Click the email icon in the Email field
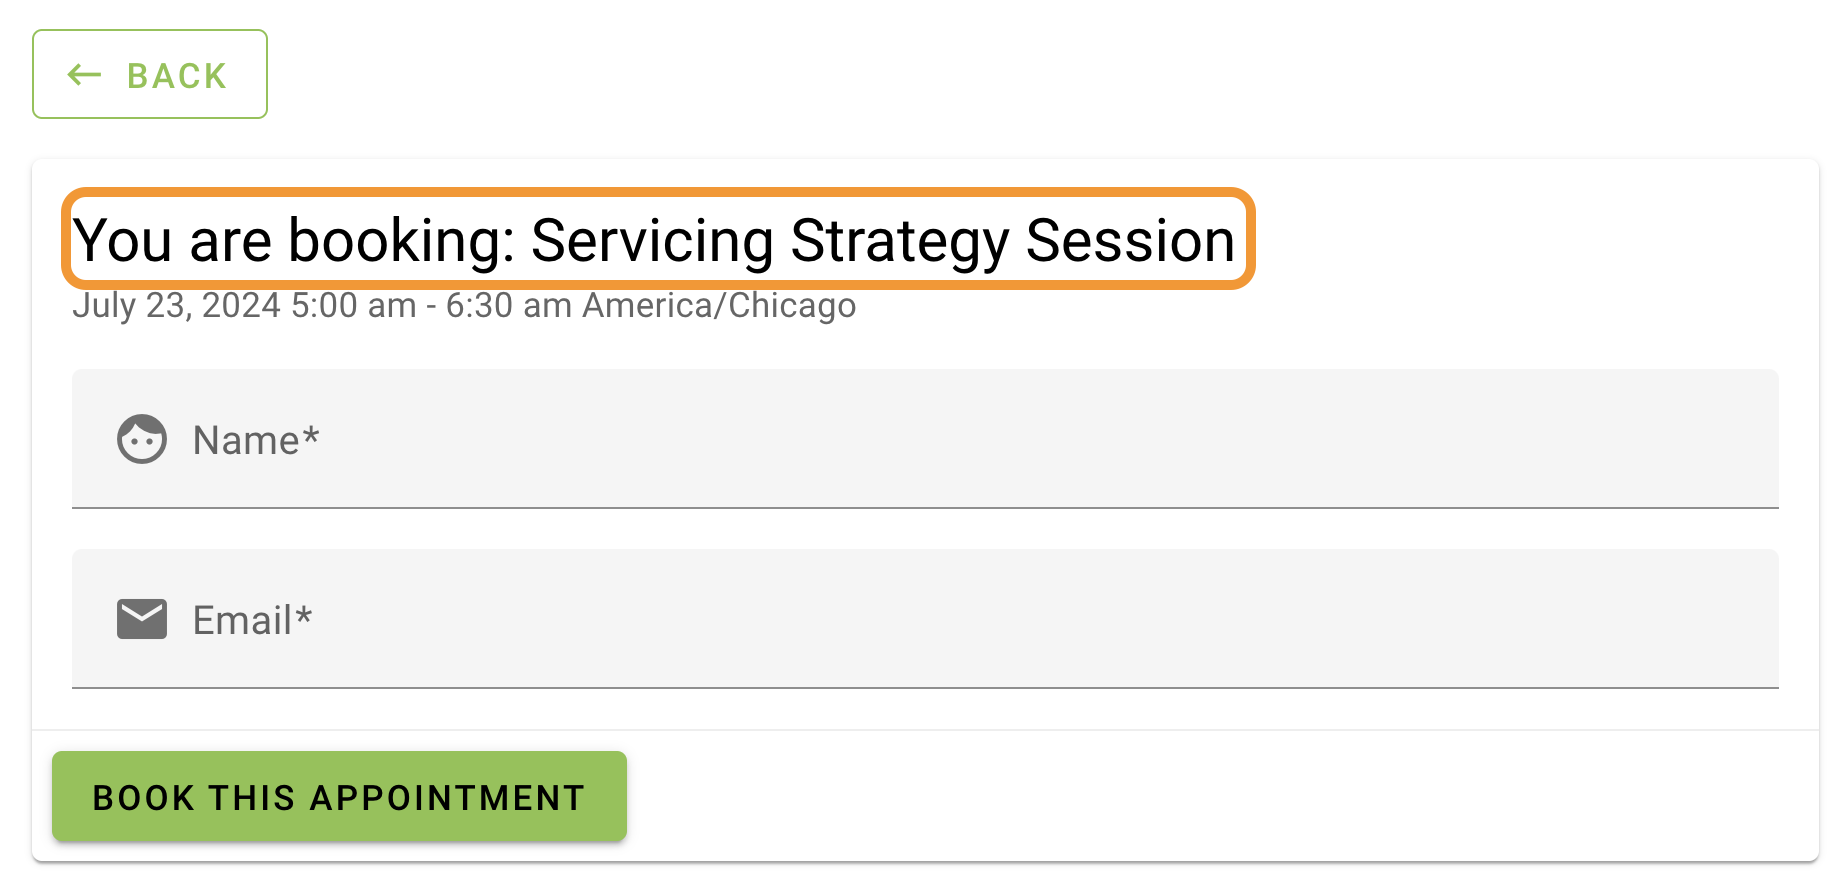This screenshot has height=880, width=1842. click(141, 619)
